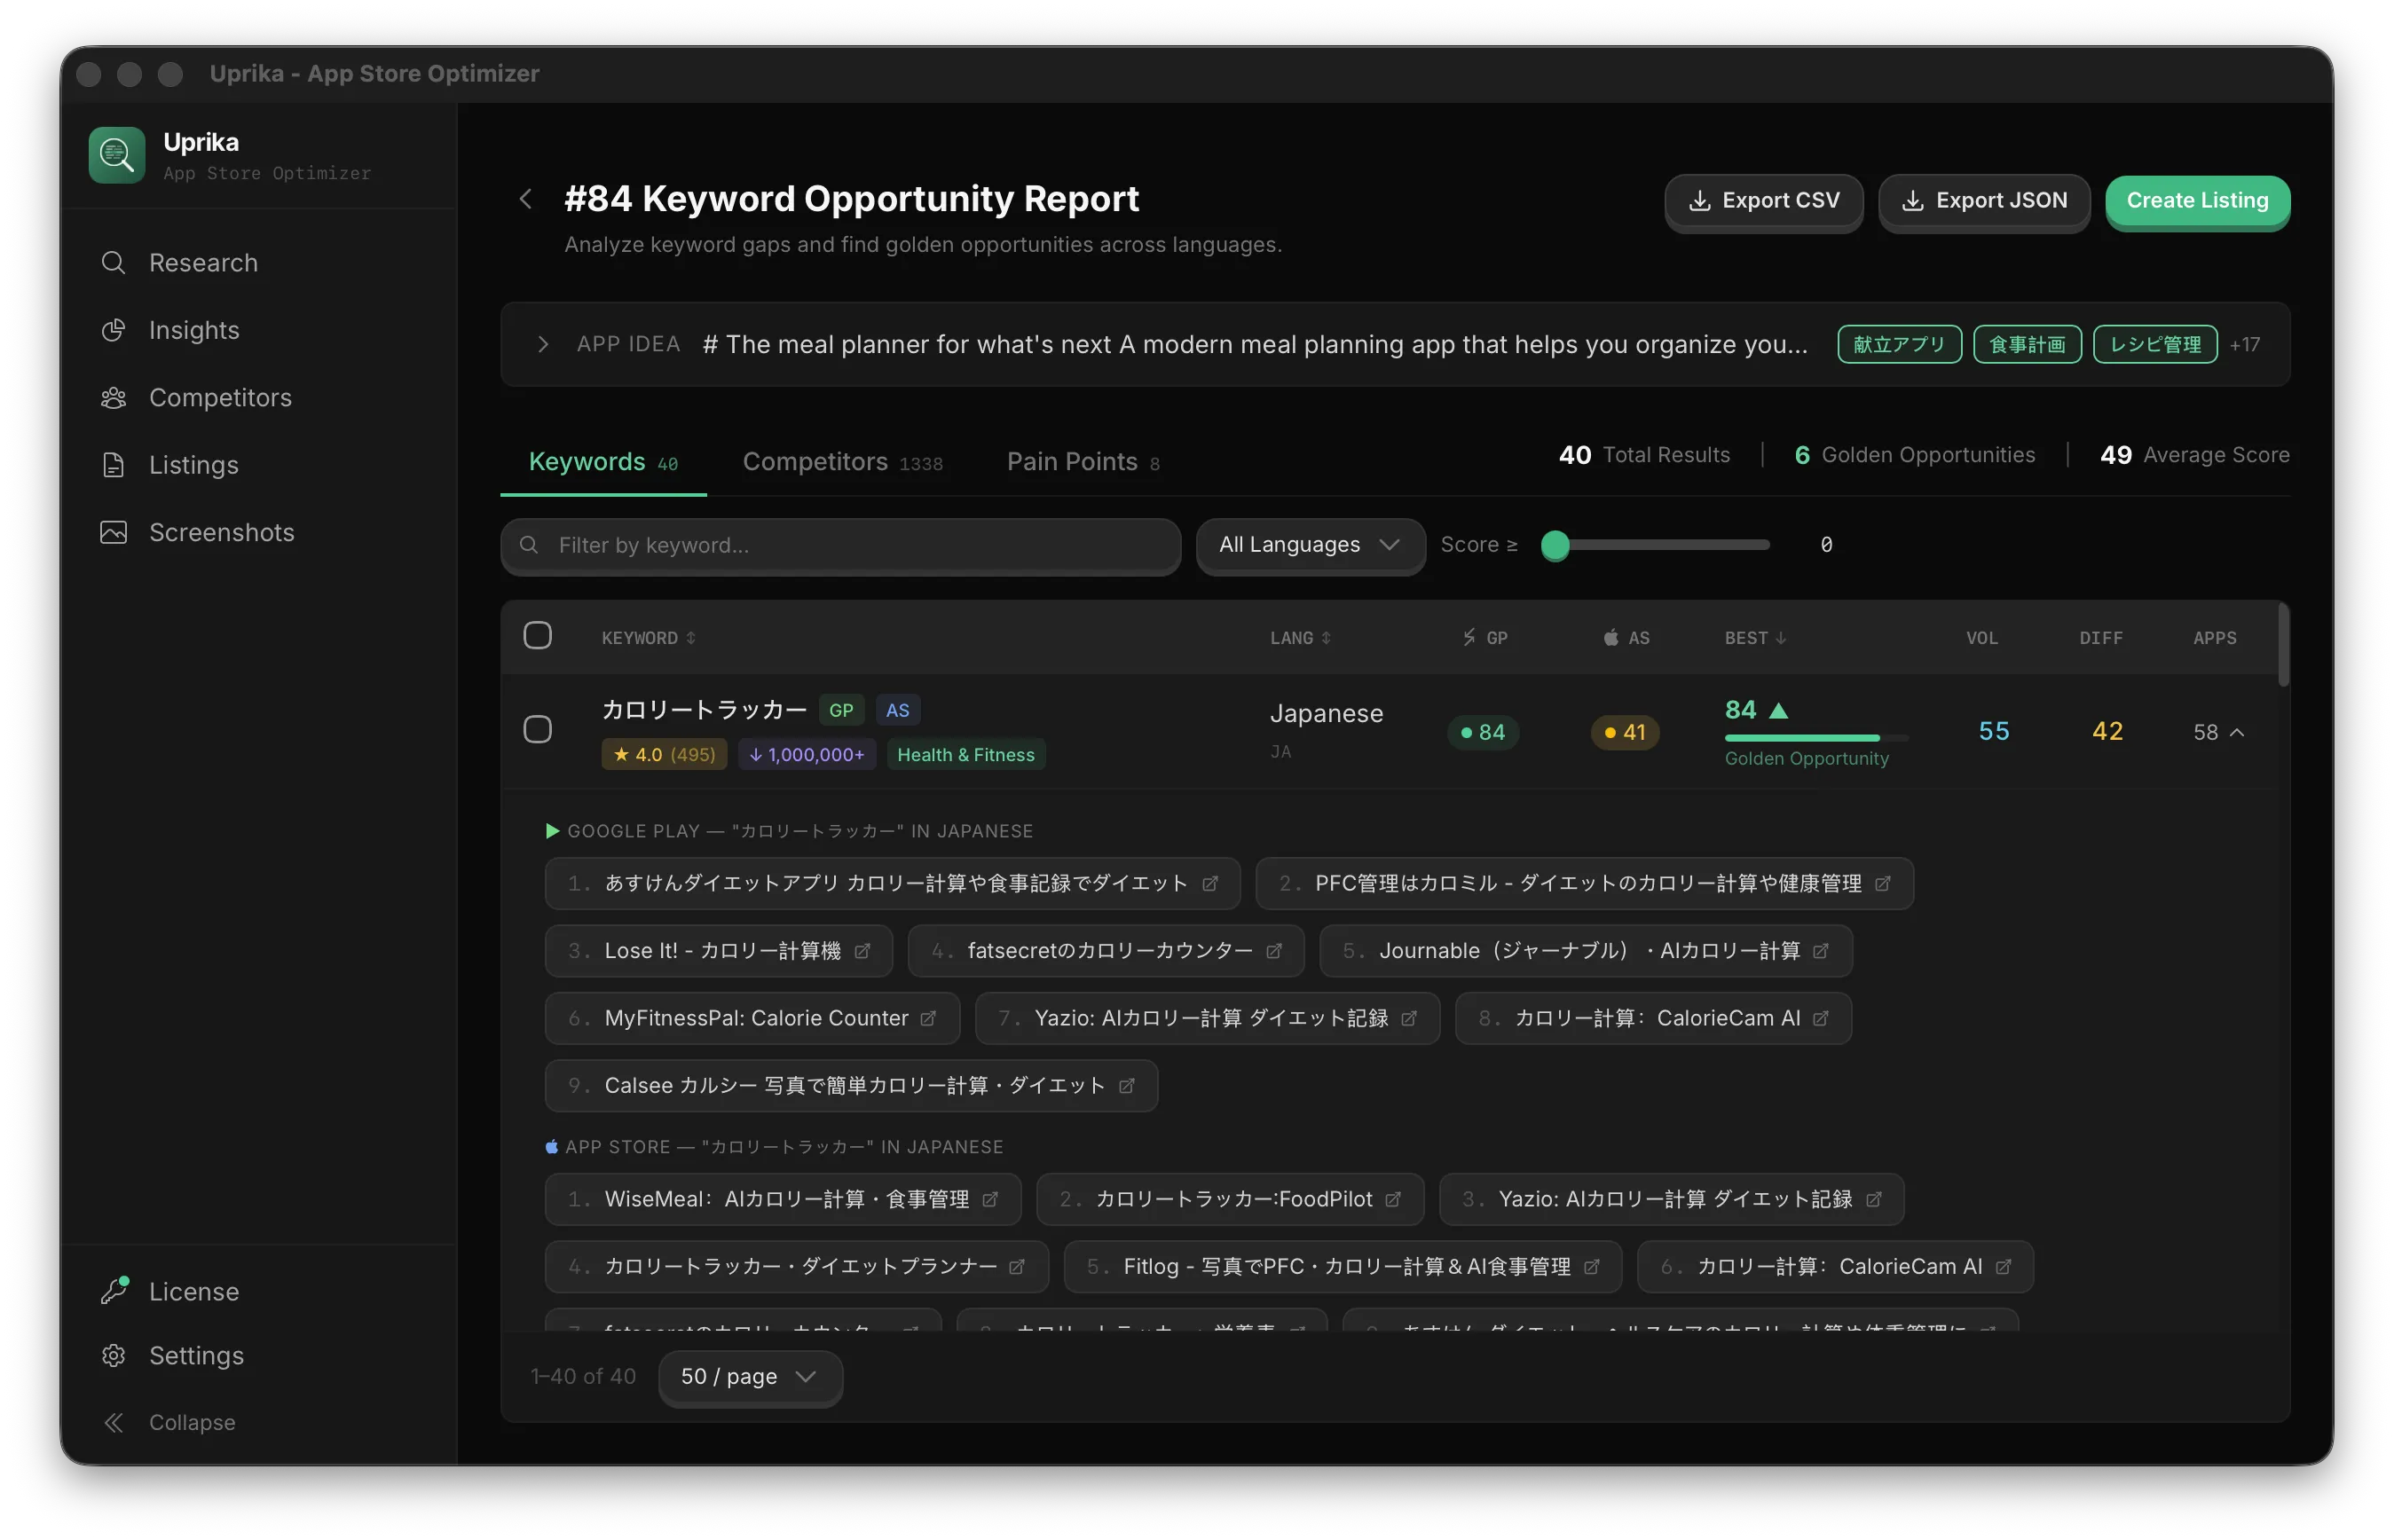This screenshot has width=2394, height=1540.
Task: Sort the table by LANG column
Action: coord(1300,638)
